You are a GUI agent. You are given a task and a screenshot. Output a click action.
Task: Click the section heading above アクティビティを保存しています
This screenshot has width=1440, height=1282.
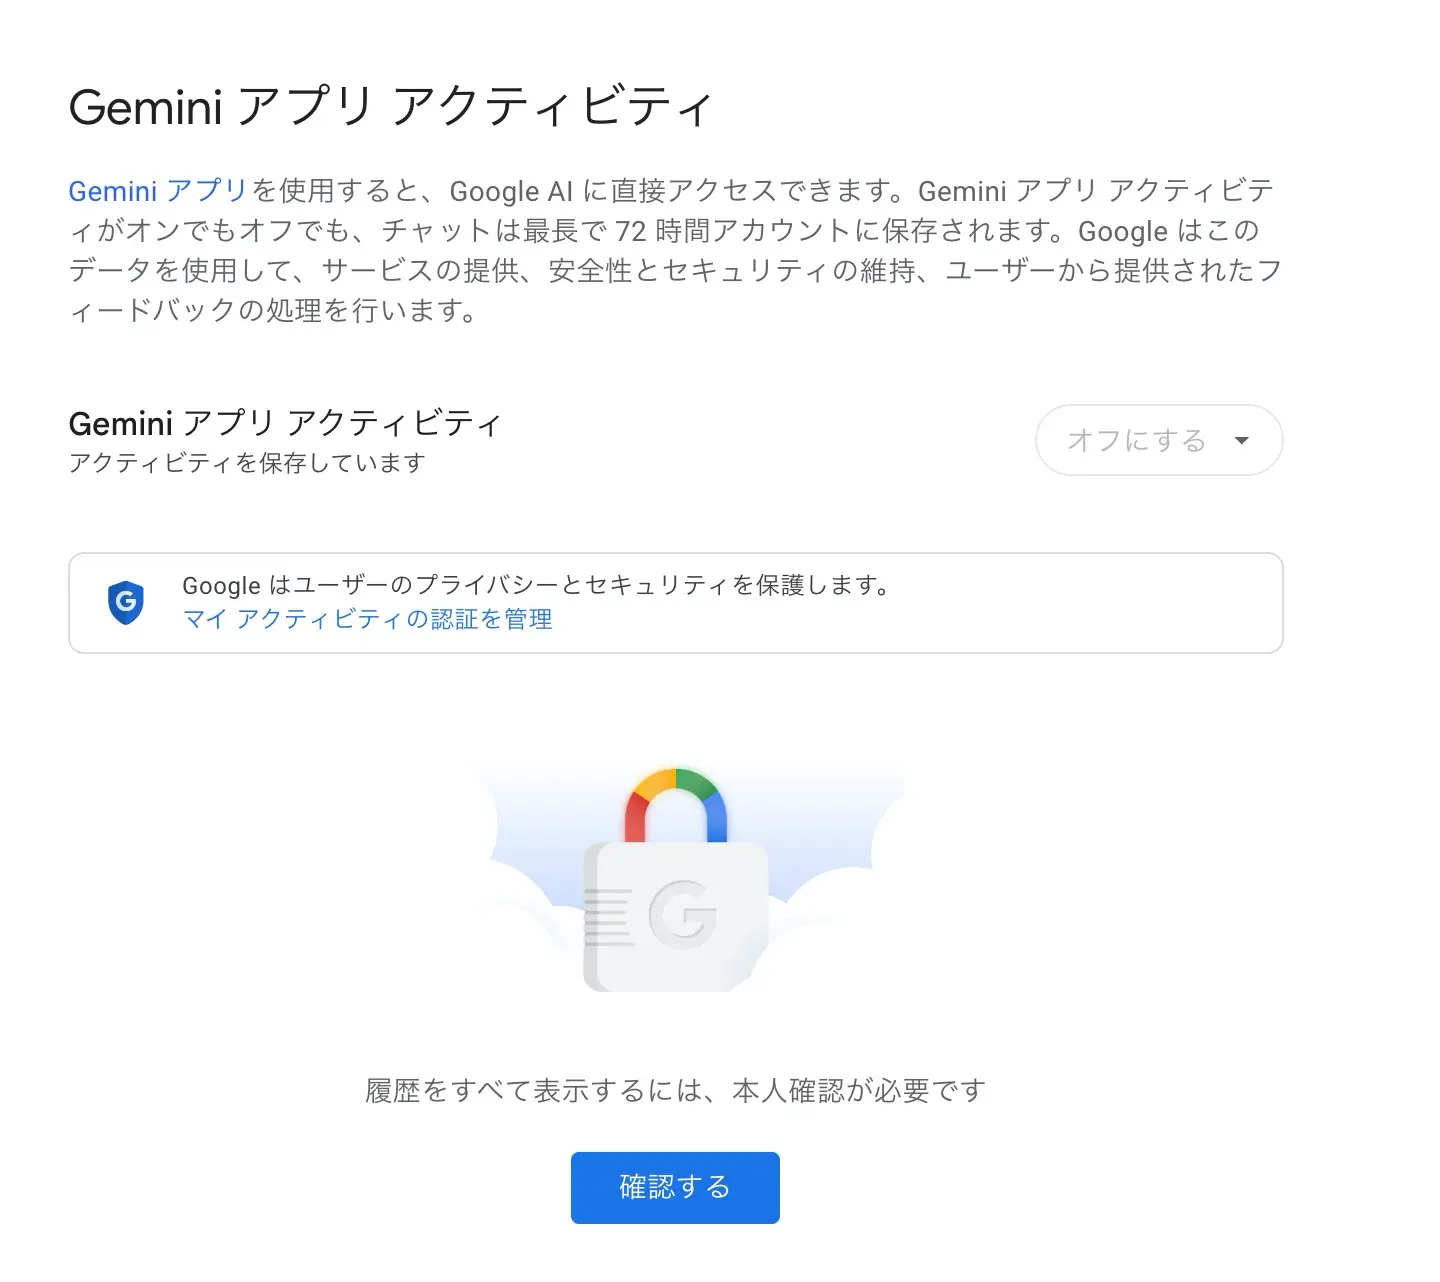pos(285,424)
